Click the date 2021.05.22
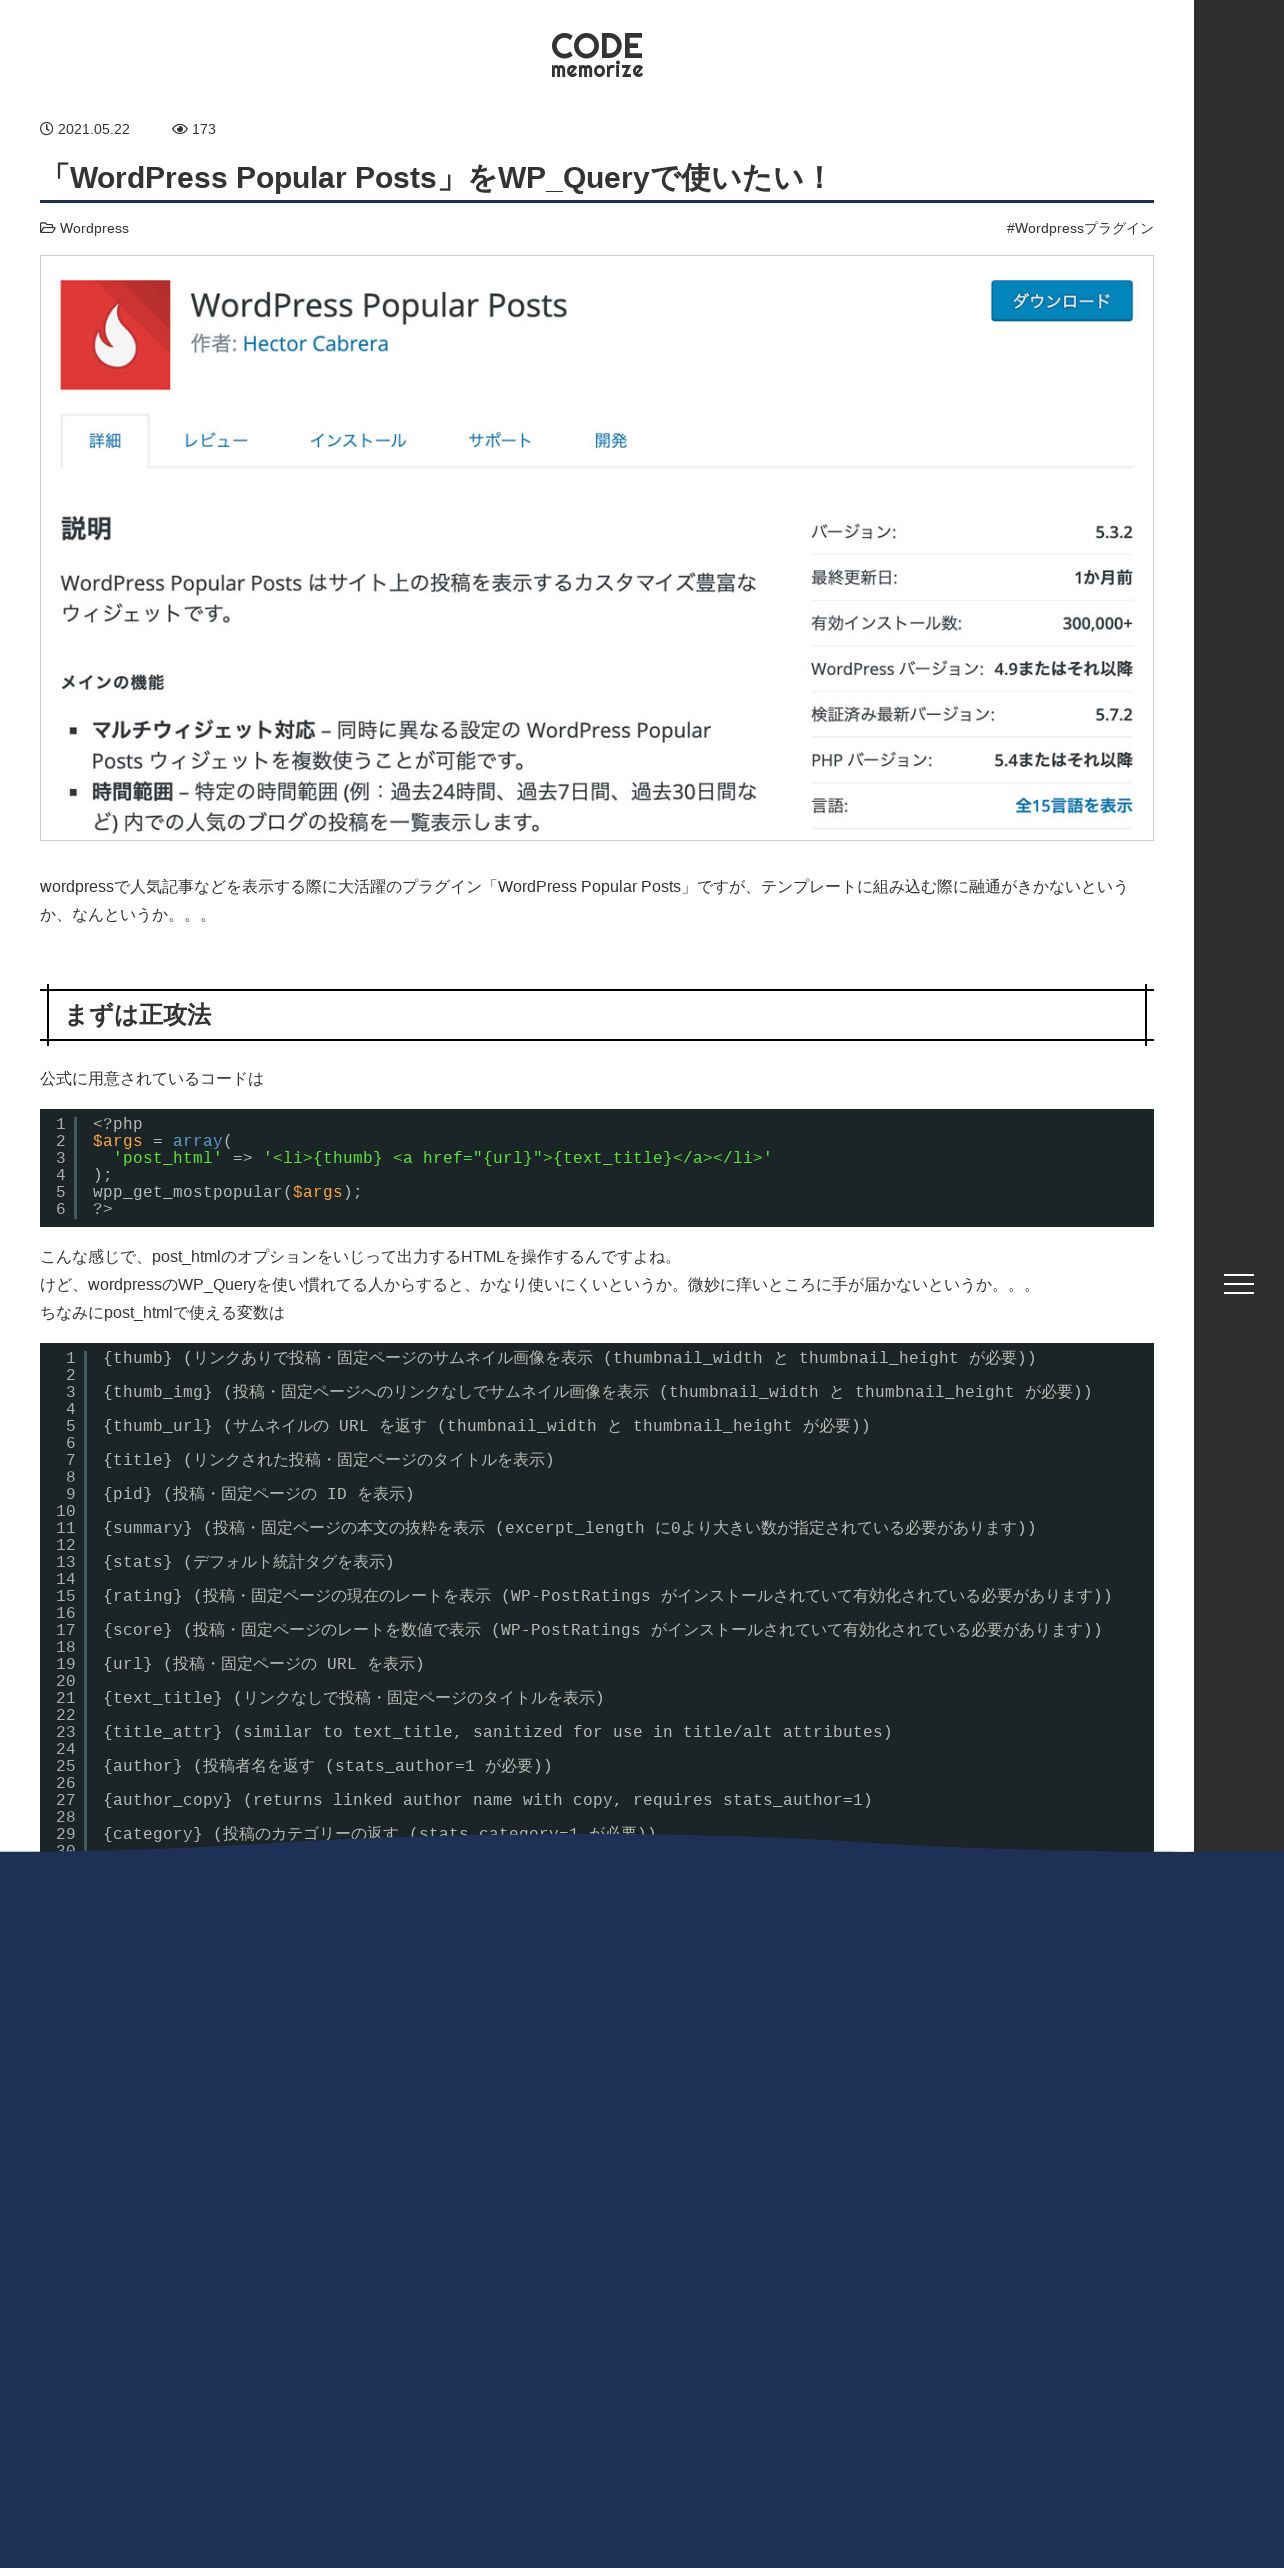Image resolution: width=1284 pixels, height=2568 pixels. (x=94, y=129)
